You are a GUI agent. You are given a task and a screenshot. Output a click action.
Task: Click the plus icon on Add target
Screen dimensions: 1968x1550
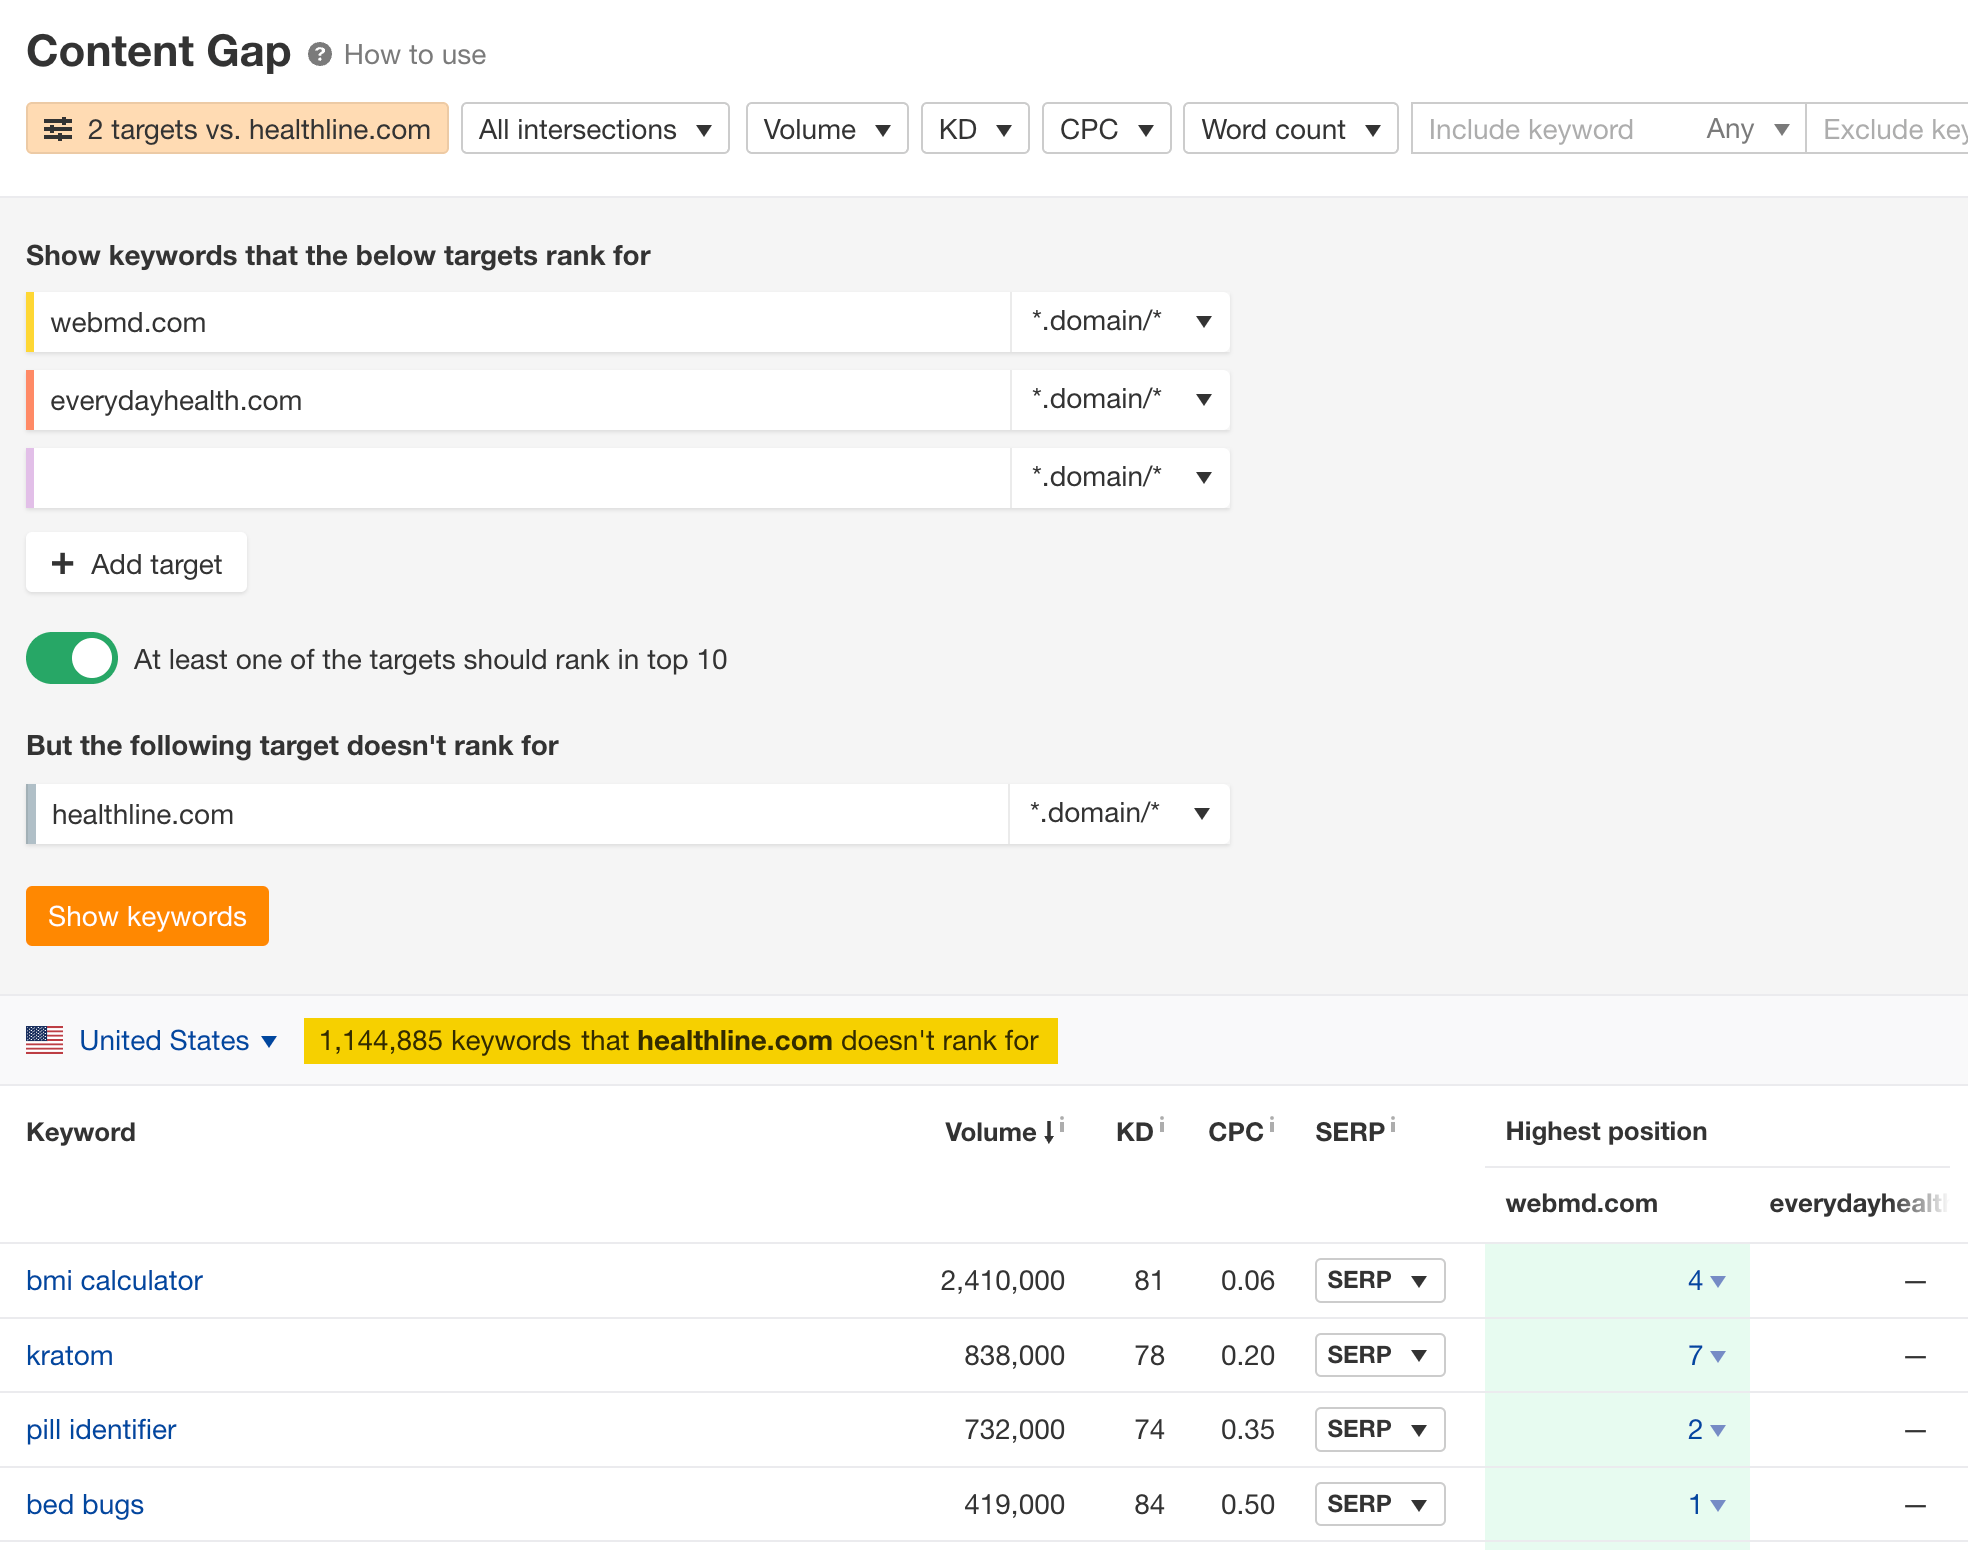(64, 563)
